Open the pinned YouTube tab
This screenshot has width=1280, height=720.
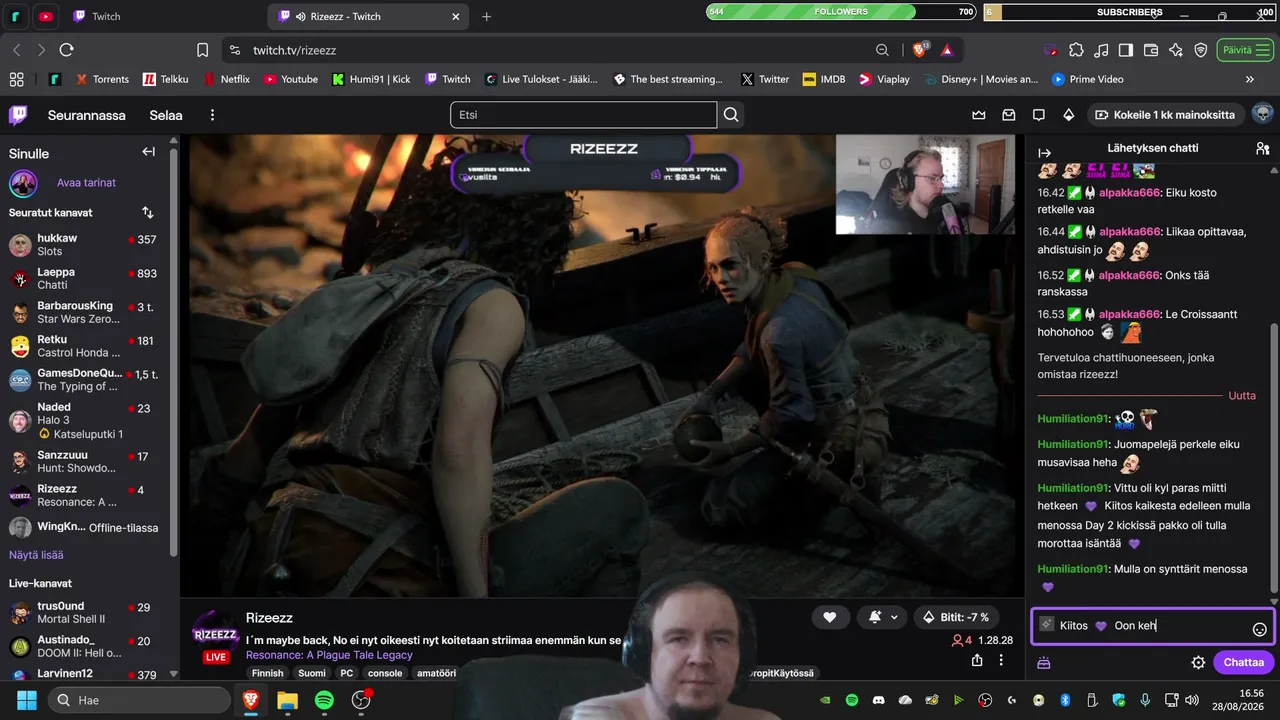click(x=45, y=16)
